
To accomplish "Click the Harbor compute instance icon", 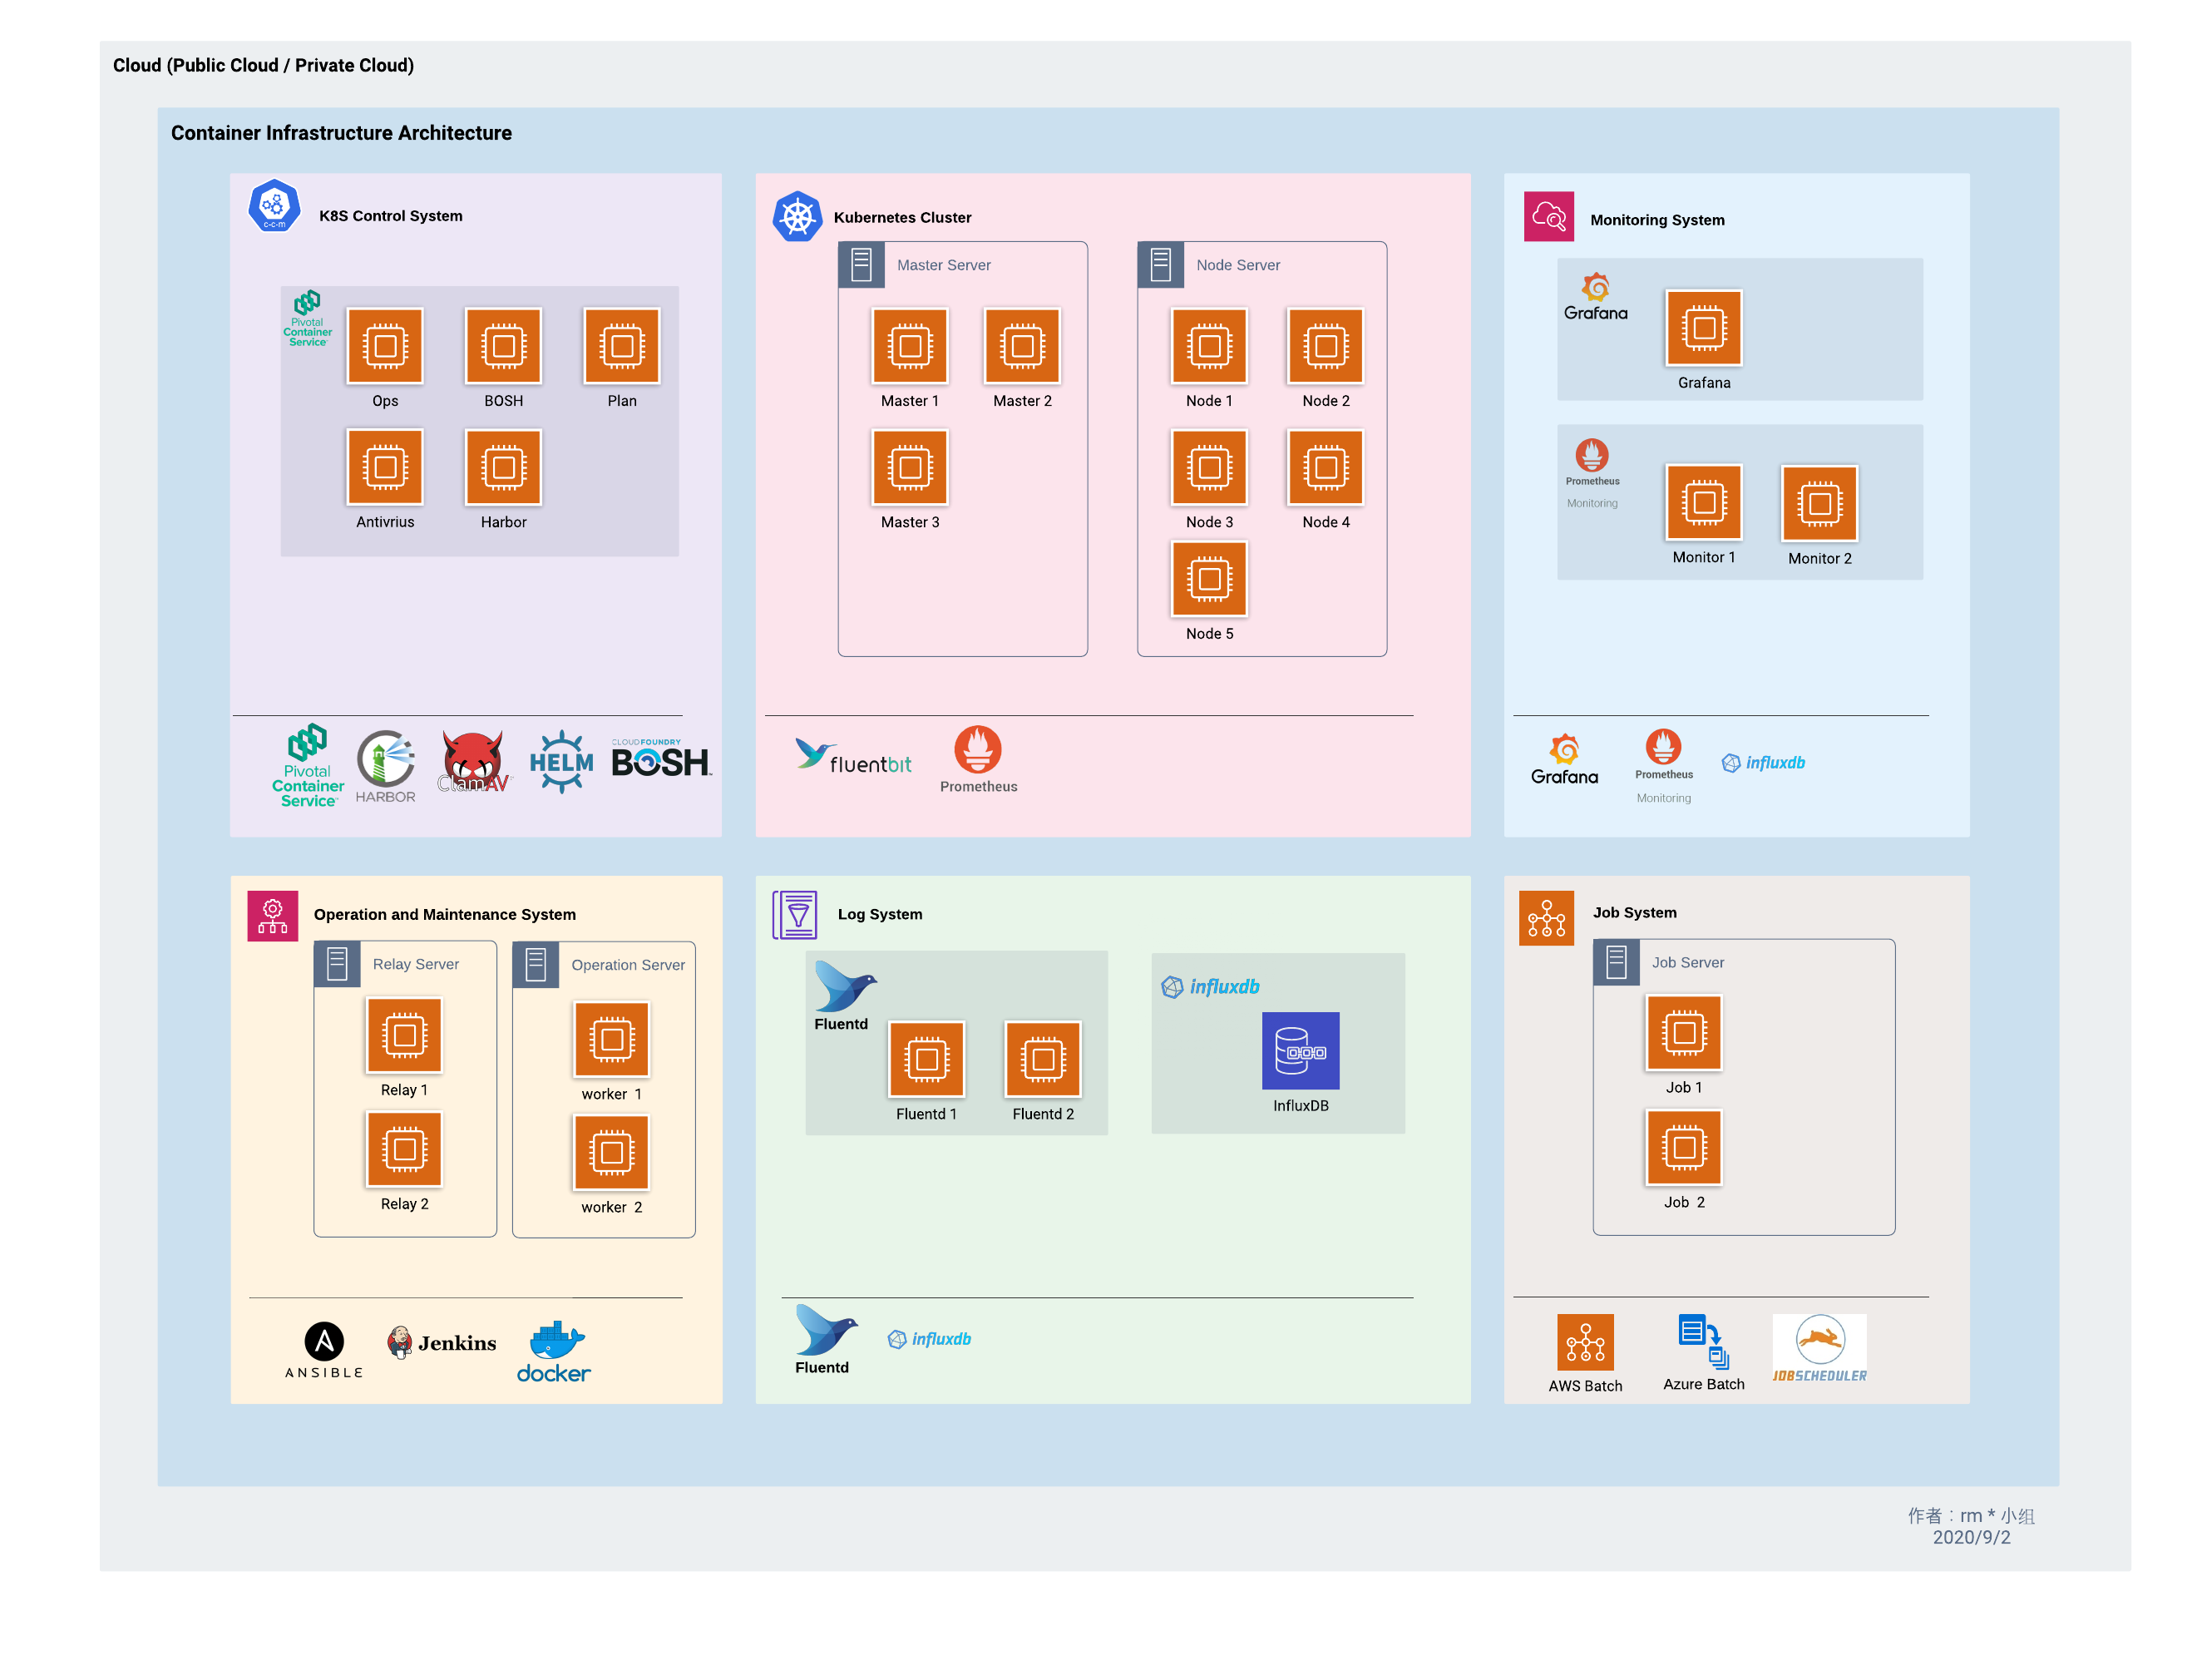I will click(x=503, y=467).
